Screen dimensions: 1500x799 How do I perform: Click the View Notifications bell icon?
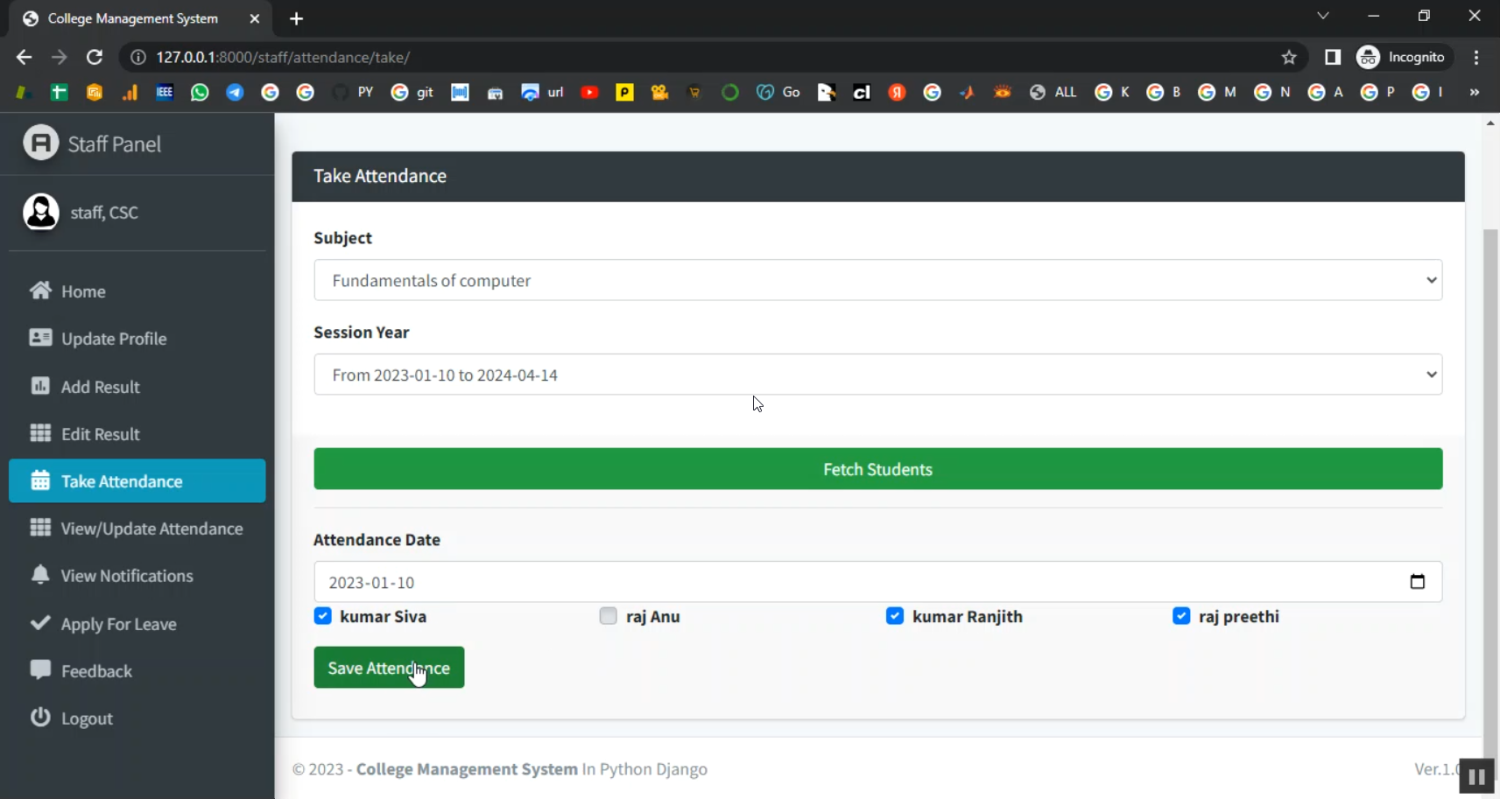[40, 575]
